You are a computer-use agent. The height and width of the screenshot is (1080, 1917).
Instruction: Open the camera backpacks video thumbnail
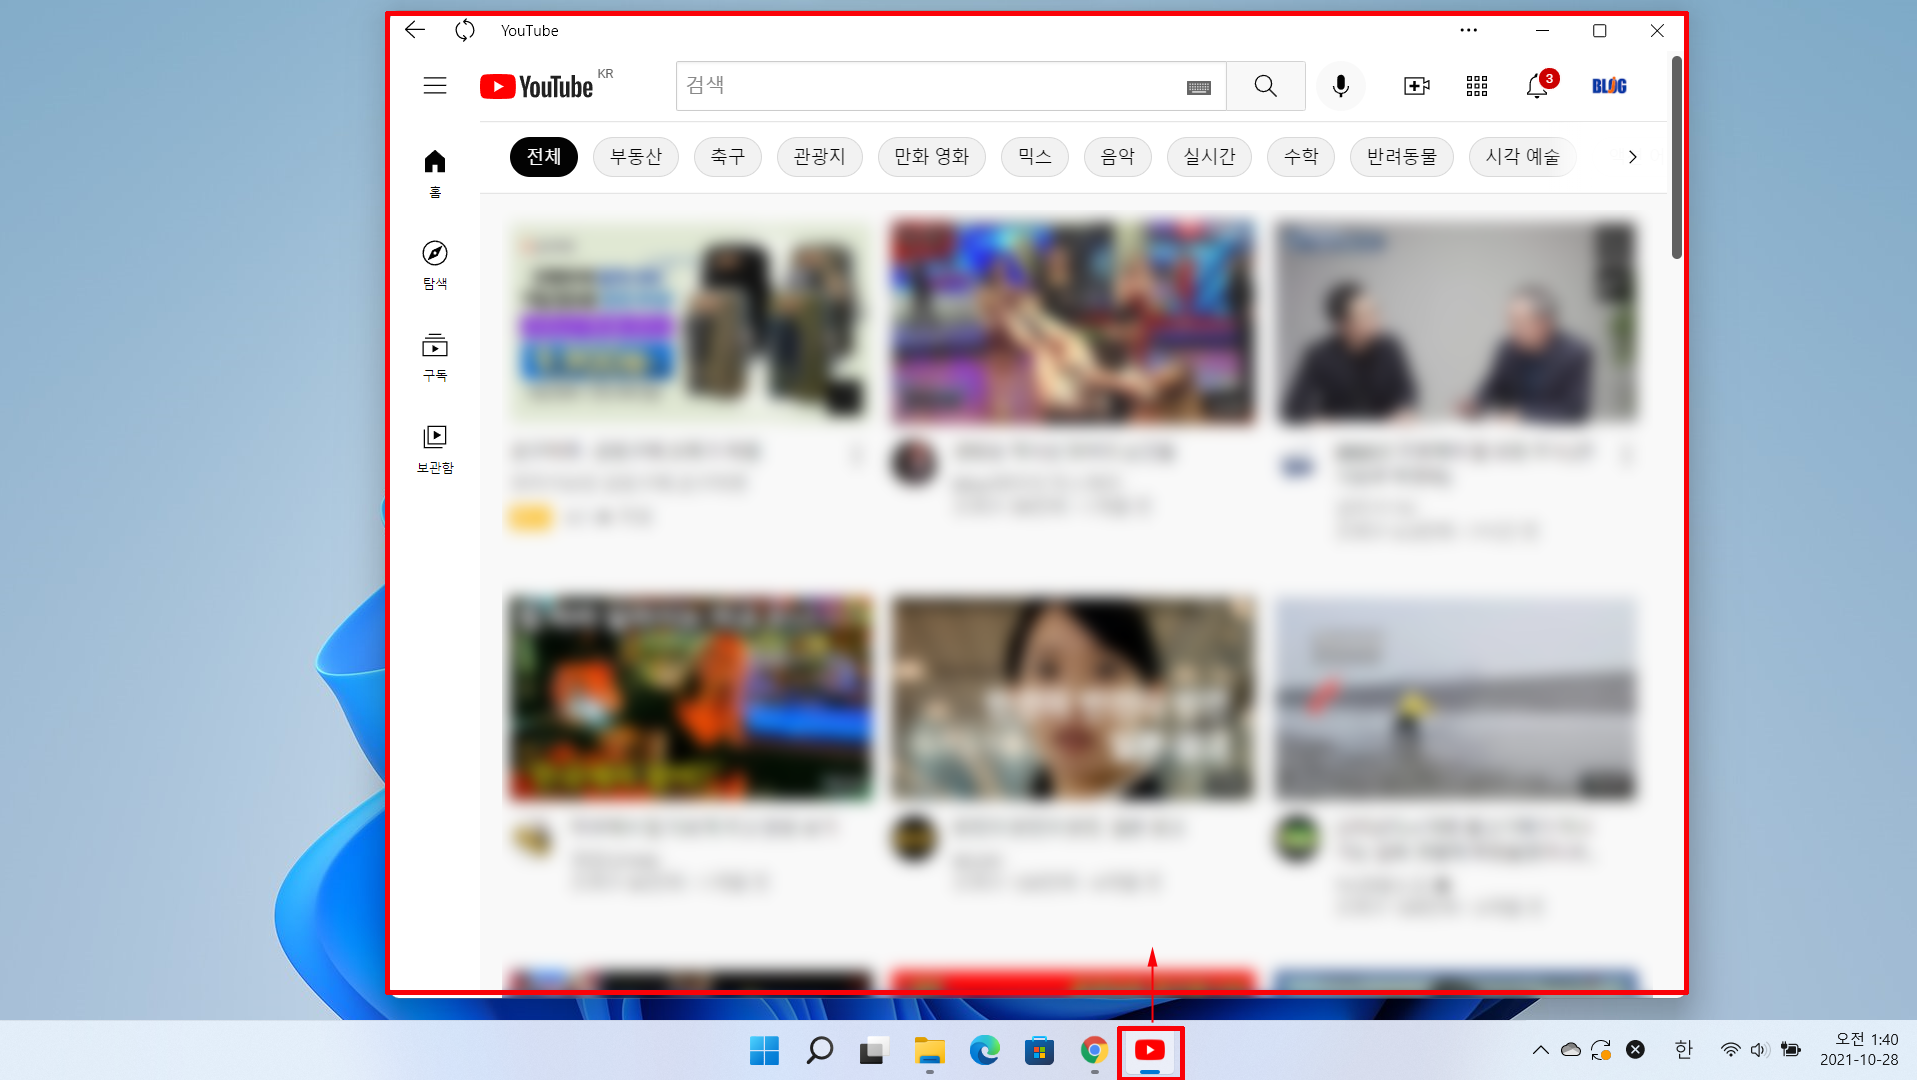pyautogui.click(x=688, y=322)
